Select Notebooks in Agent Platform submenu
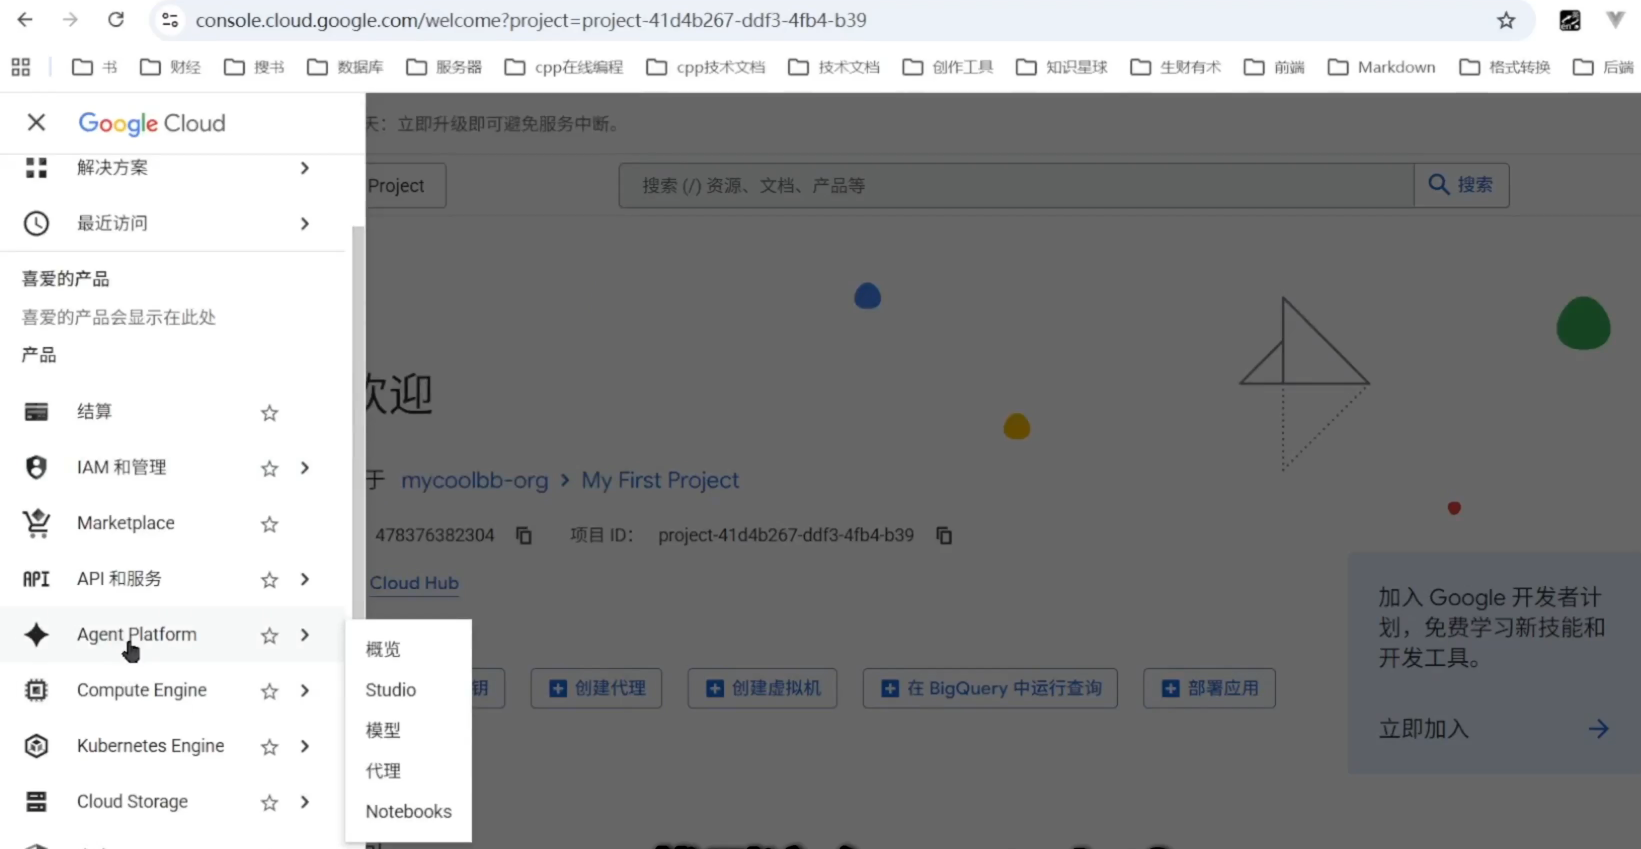This screenshot has width=1641, height=849. (x=408, y=811)
